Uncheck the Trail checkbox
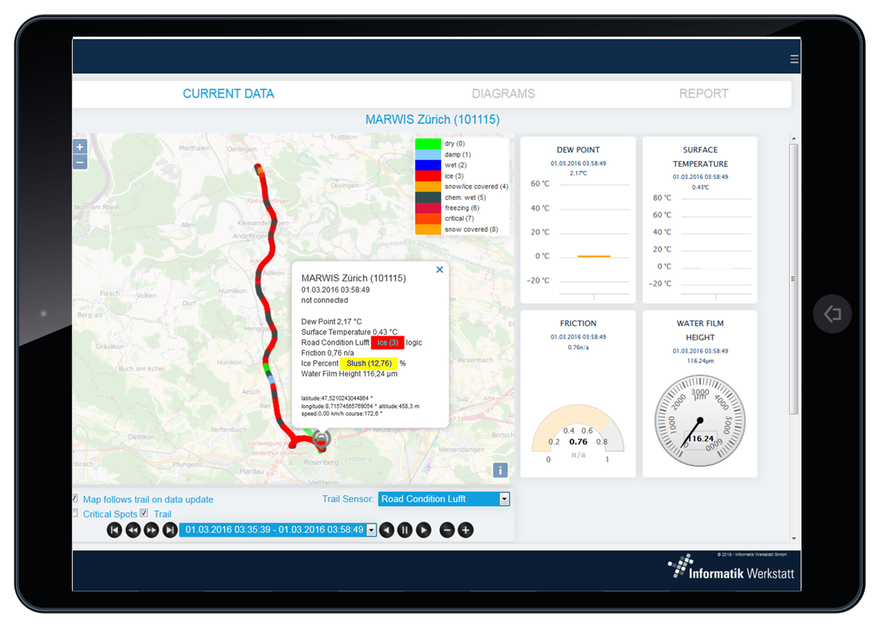Image resolution: width=880 pixels, height=627 pixels. tap(145, 514)
